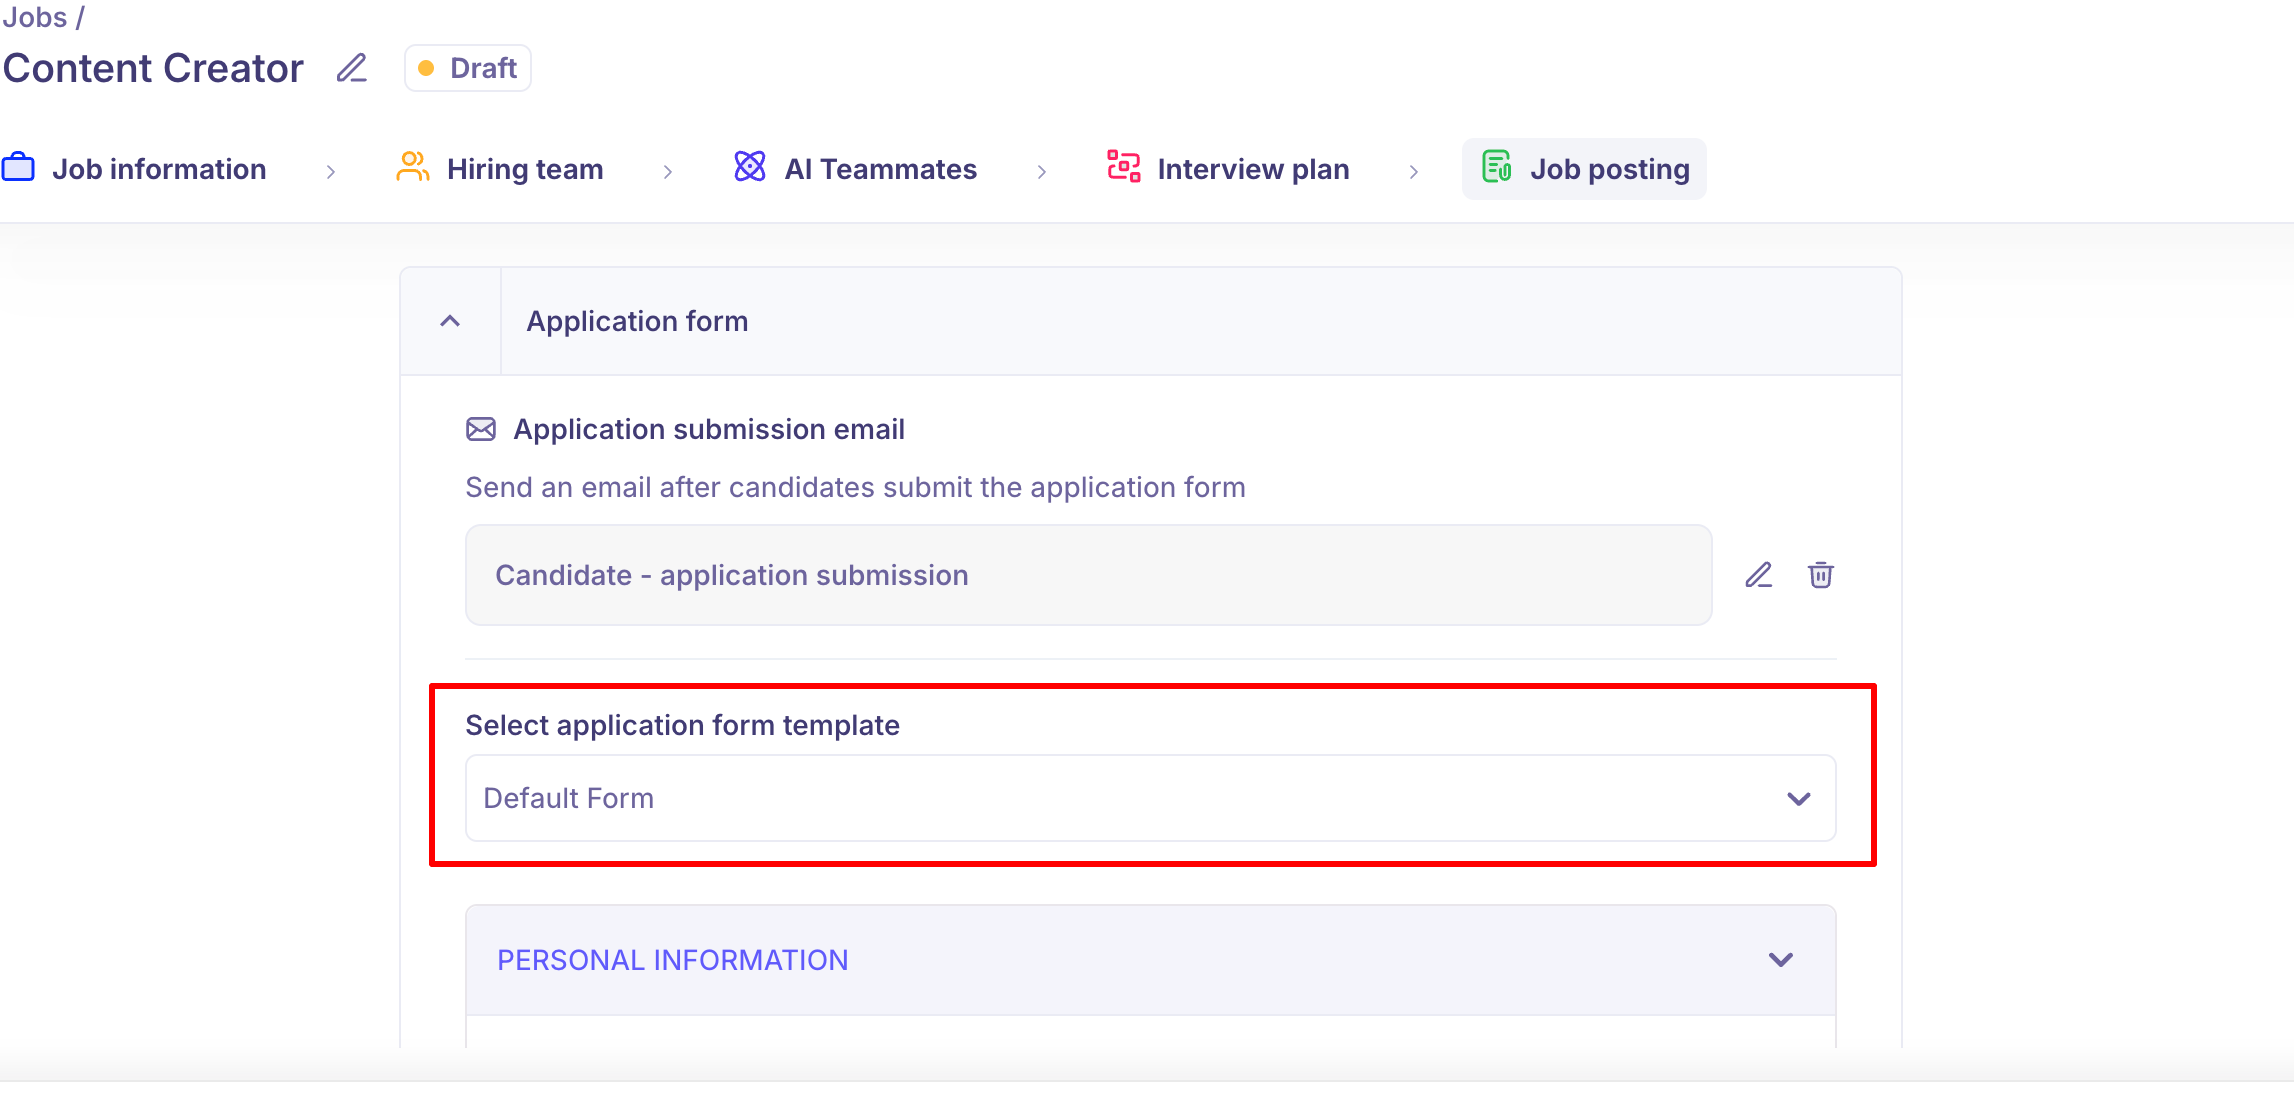Click the Job information briefcase icon
Image resolution: width=2294 pixels, height=1098 pixels.
[x=18, y=167]
